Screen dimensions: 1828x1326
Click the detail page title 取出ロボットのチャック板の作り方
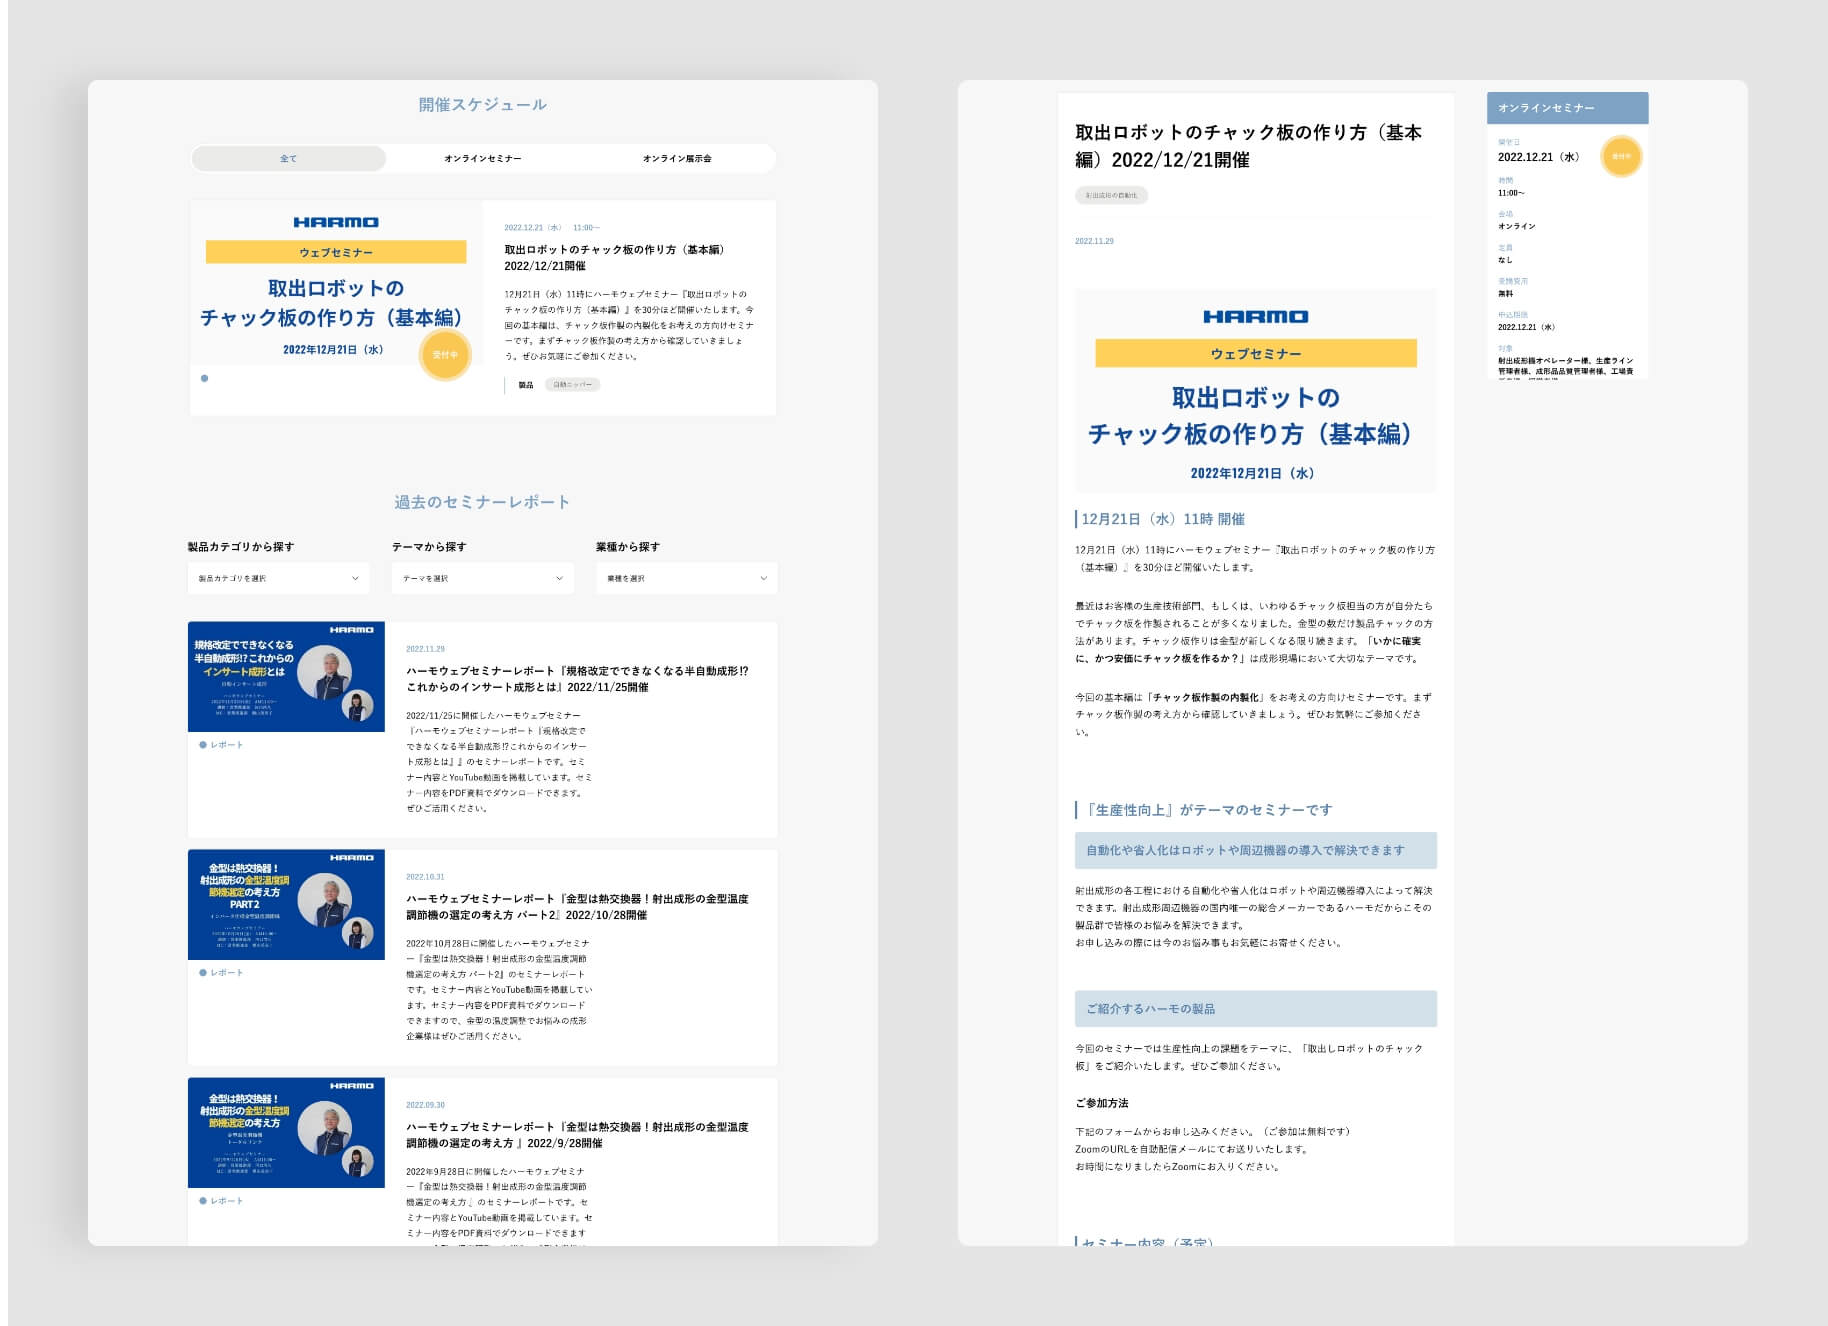pos(1248,146)
